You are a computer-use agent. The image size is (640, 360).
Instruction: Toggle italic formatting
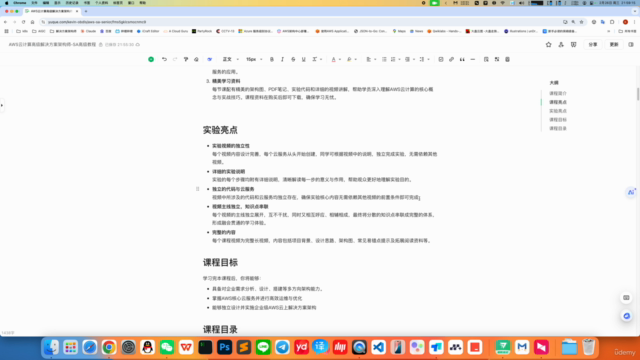click(x=282, y=59)
